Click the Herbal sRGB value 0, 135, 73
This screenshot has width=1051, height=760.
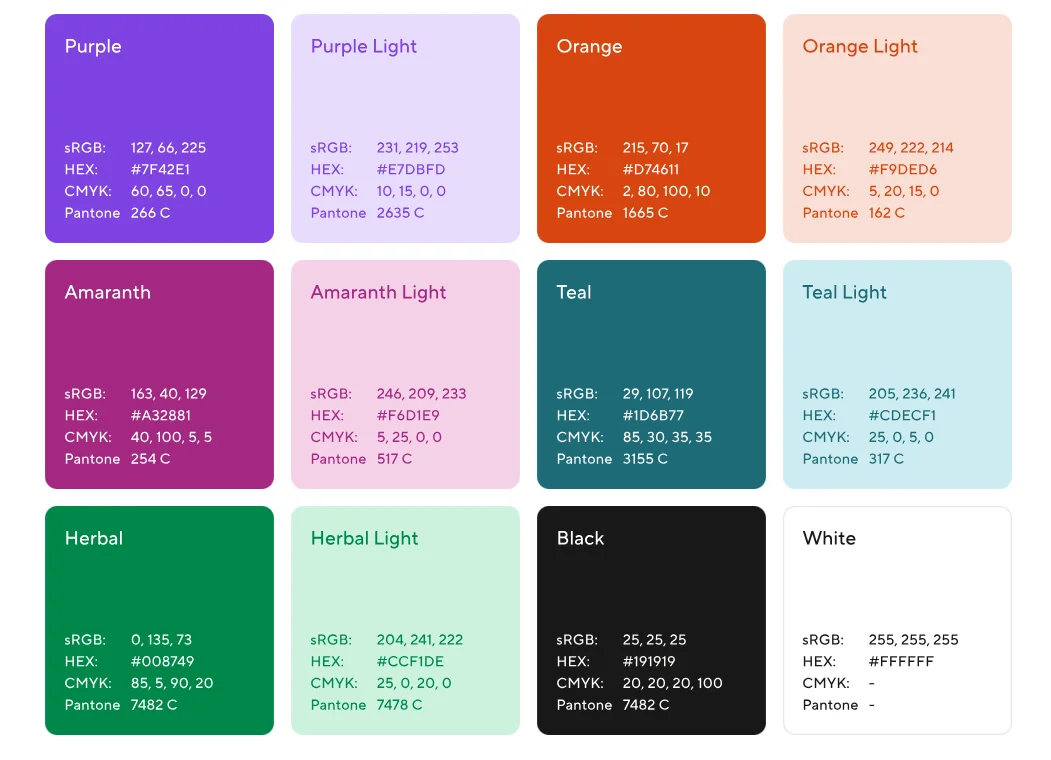coord(161,639)
